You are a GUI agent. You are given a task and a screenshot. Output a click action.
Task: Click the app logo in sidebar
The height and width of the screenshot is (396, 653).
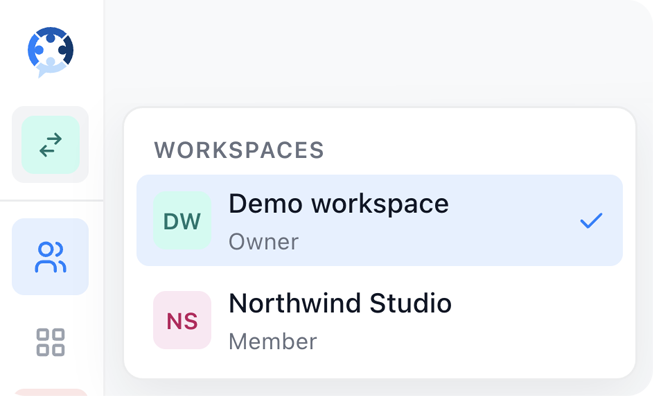(50, 52)
